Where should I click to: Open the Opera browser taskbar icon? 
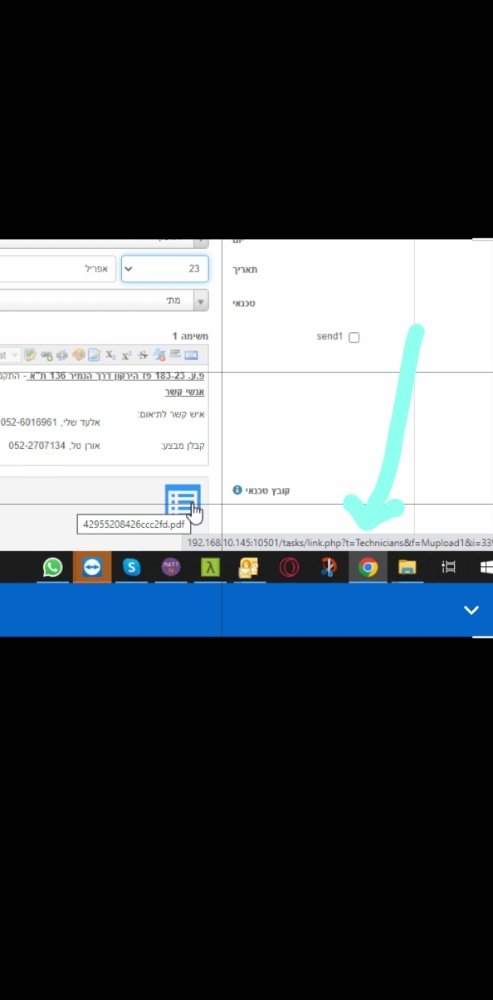289,567
